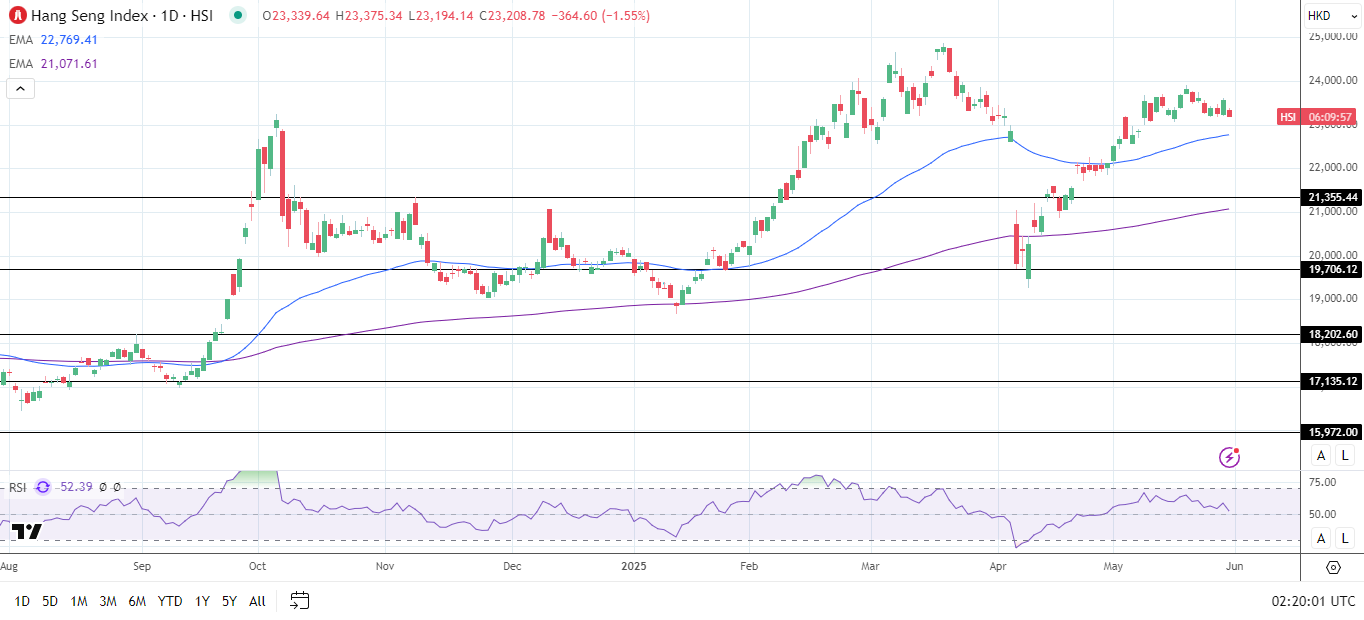Toggle log scale L on the price pane
Screen dimensions: 1364x620
1345,456
